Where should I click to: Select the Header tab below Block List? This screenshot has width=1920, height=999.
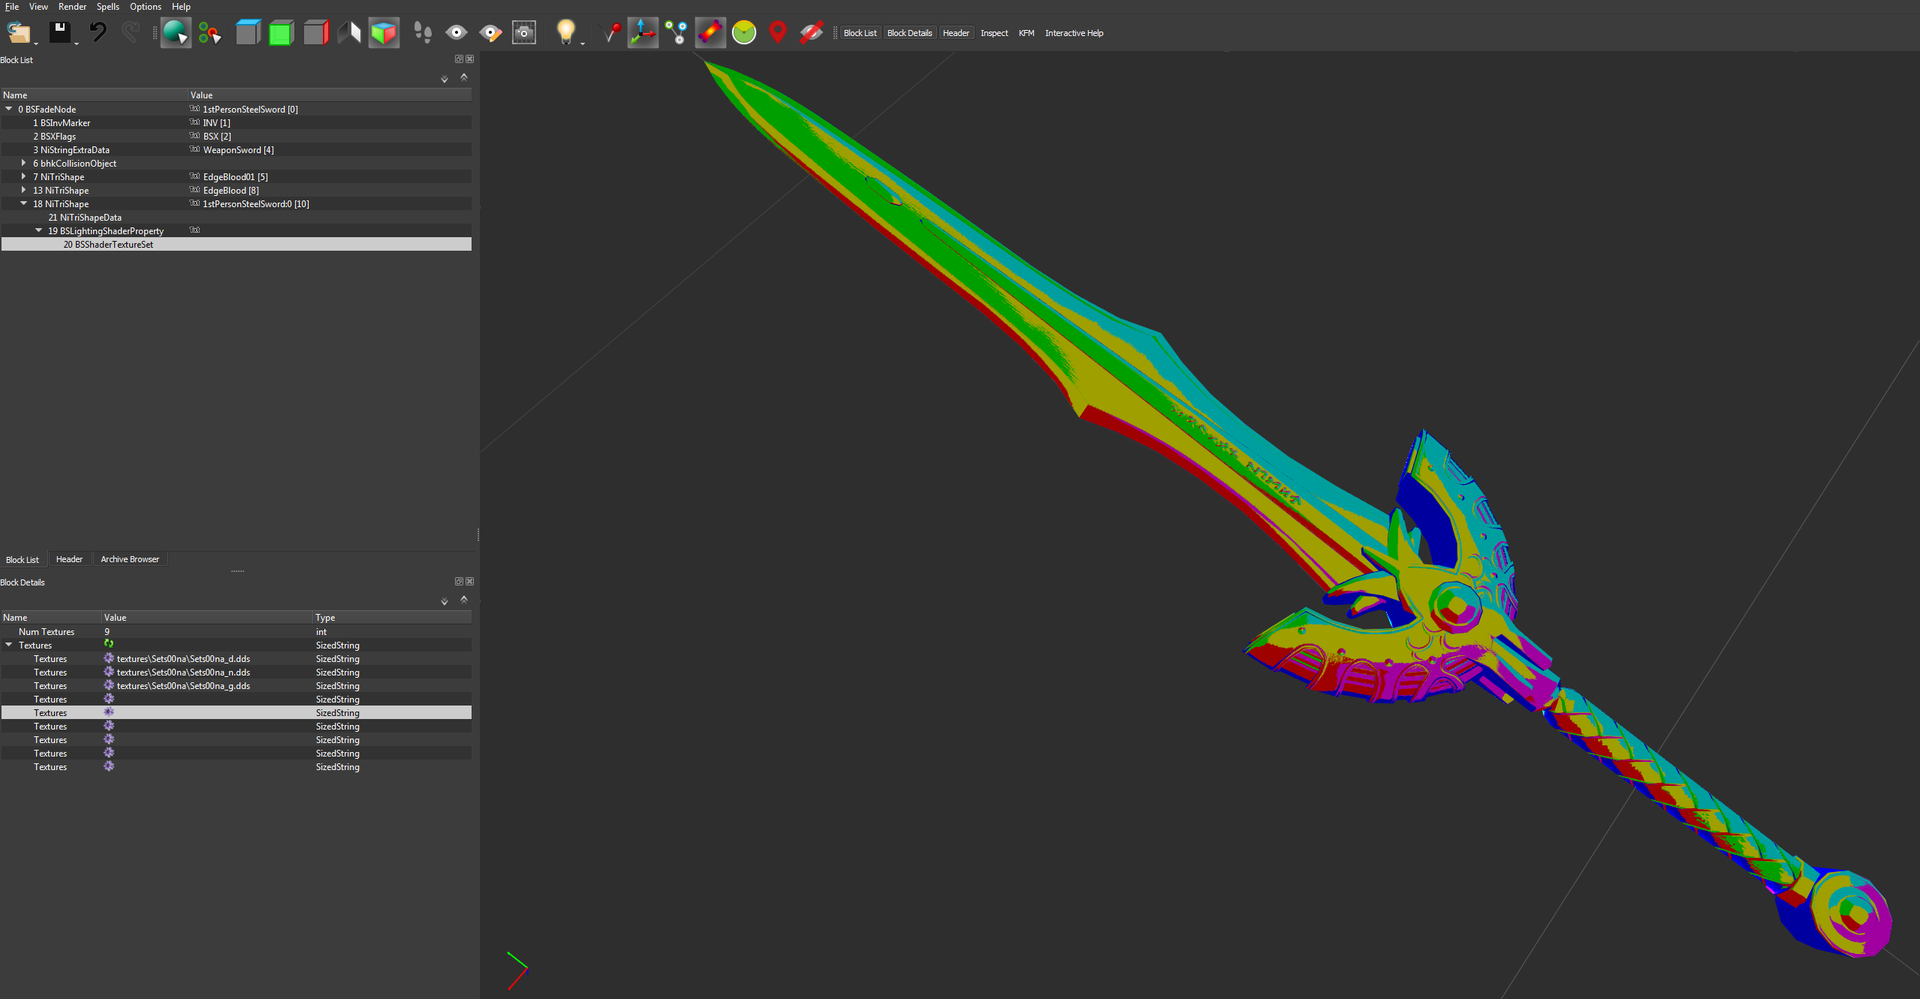pyautogui.click(x=69, y=559)
